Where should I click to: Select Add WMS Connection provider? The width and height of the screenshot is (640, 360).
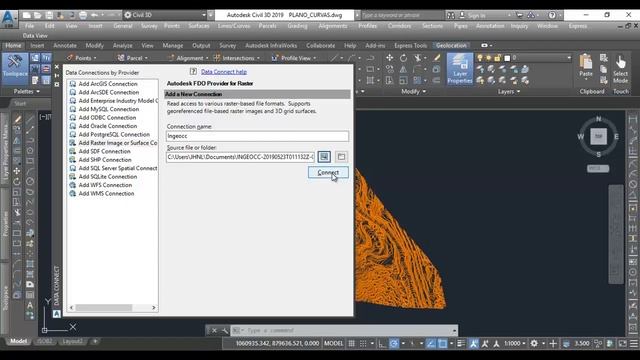coord(106,193)
